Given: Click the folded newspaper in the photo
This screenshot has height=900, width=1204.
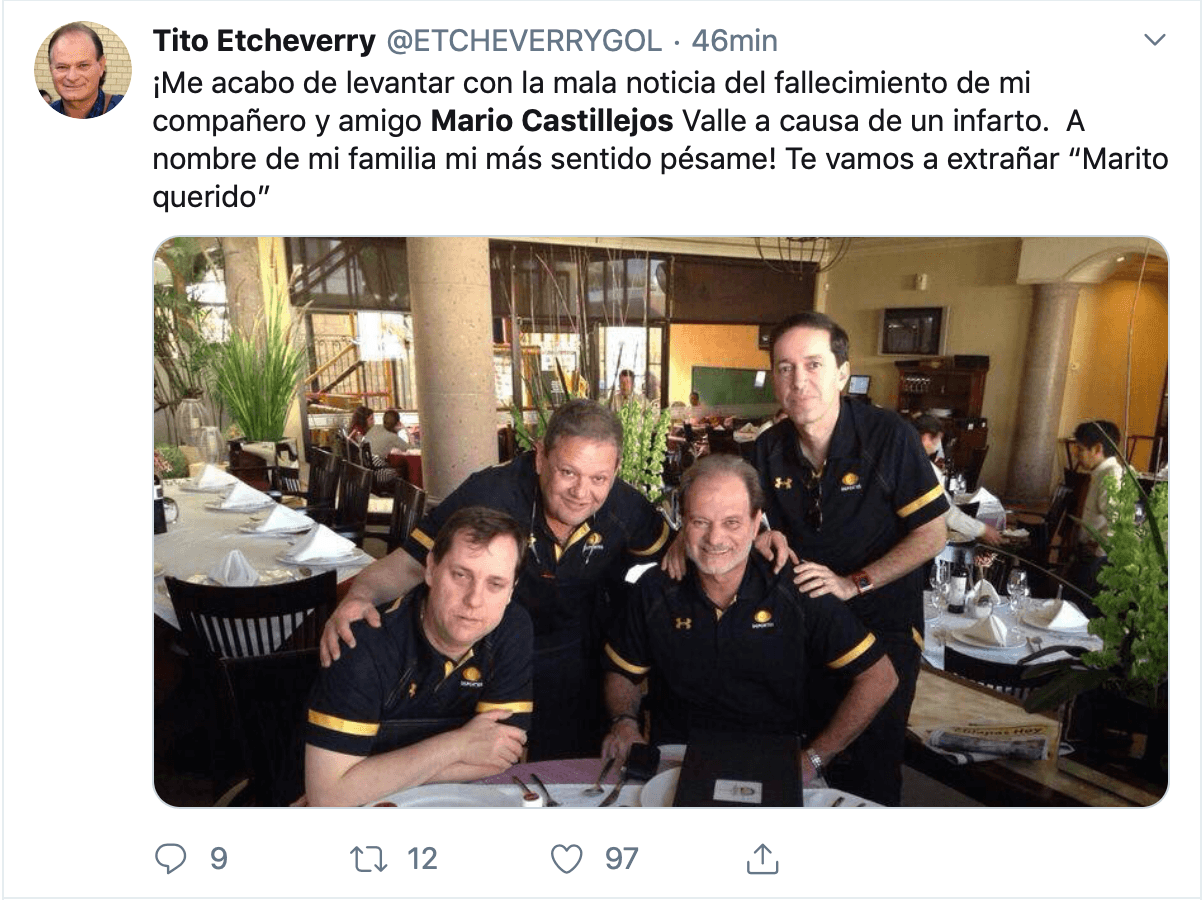Looking at the screenshot, I should pyautogui.click(x=991, y=741).
